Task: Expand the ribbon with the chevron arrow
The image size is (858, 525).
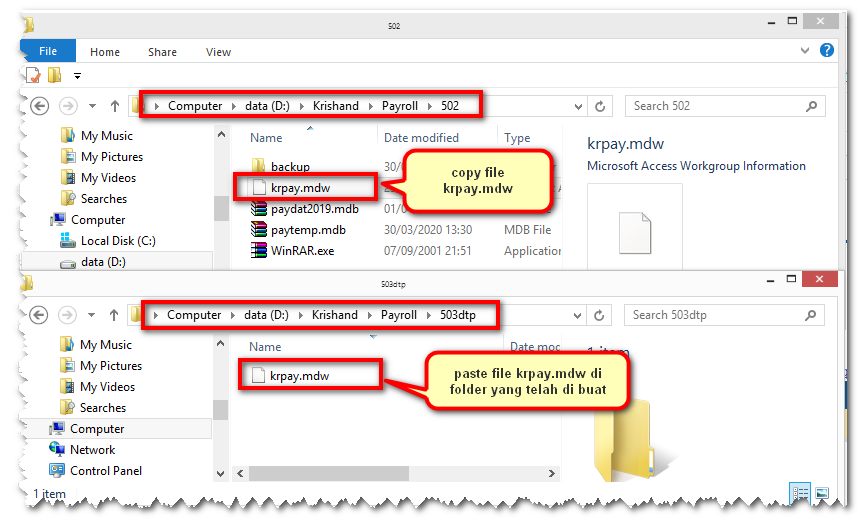Action: click(x=806, y=50)
